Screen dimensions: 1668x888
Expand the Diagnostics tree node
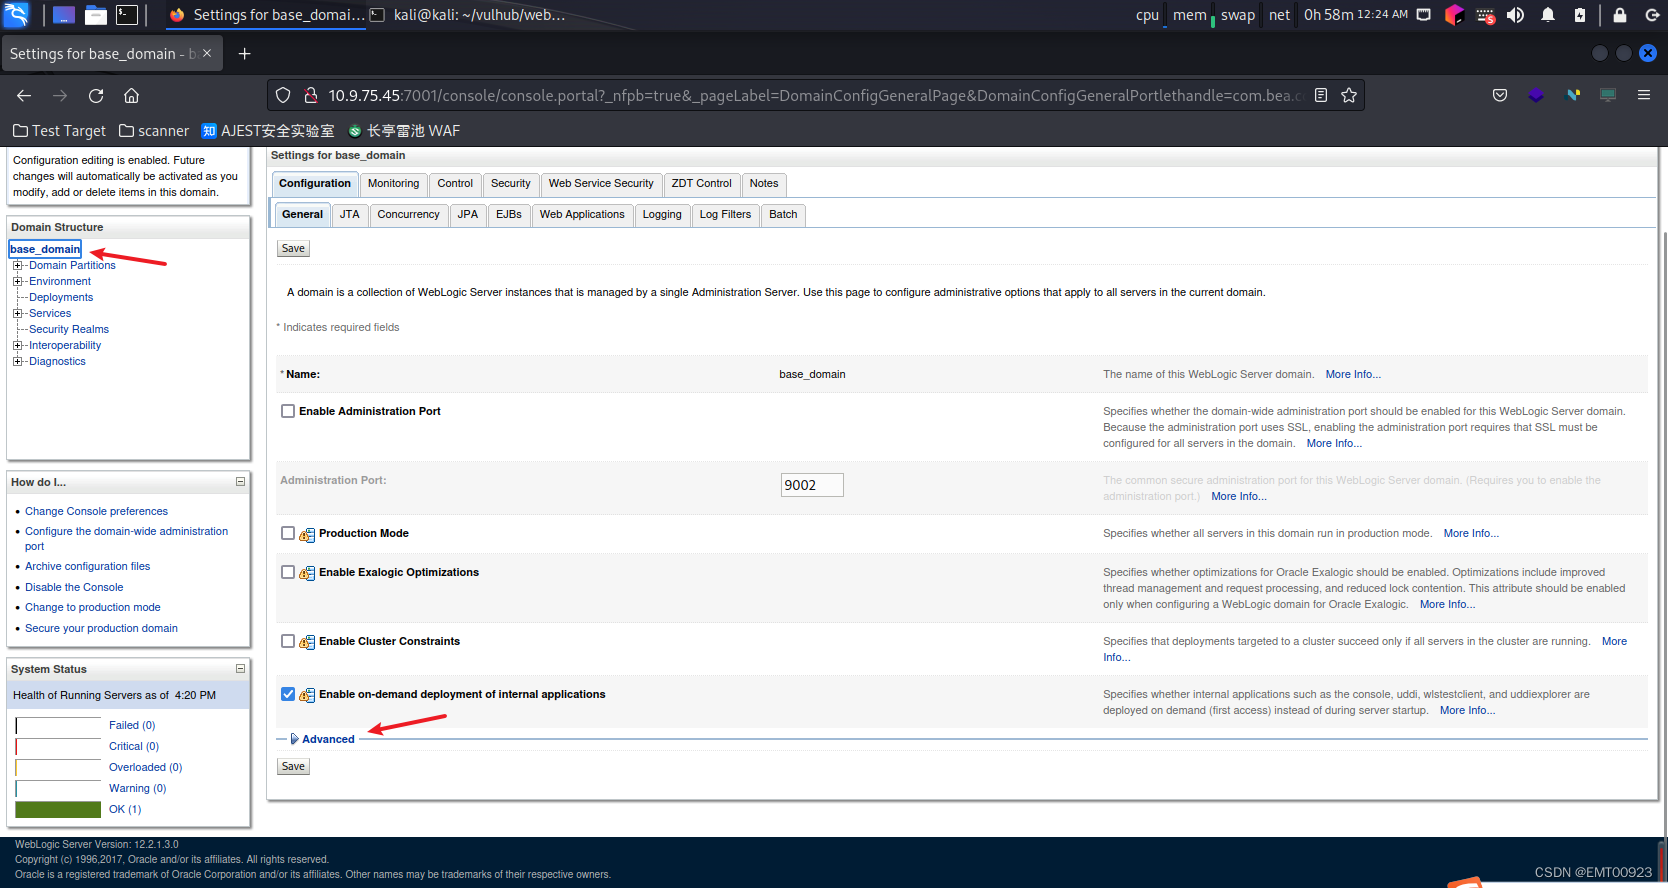click(x=17, y=361)
